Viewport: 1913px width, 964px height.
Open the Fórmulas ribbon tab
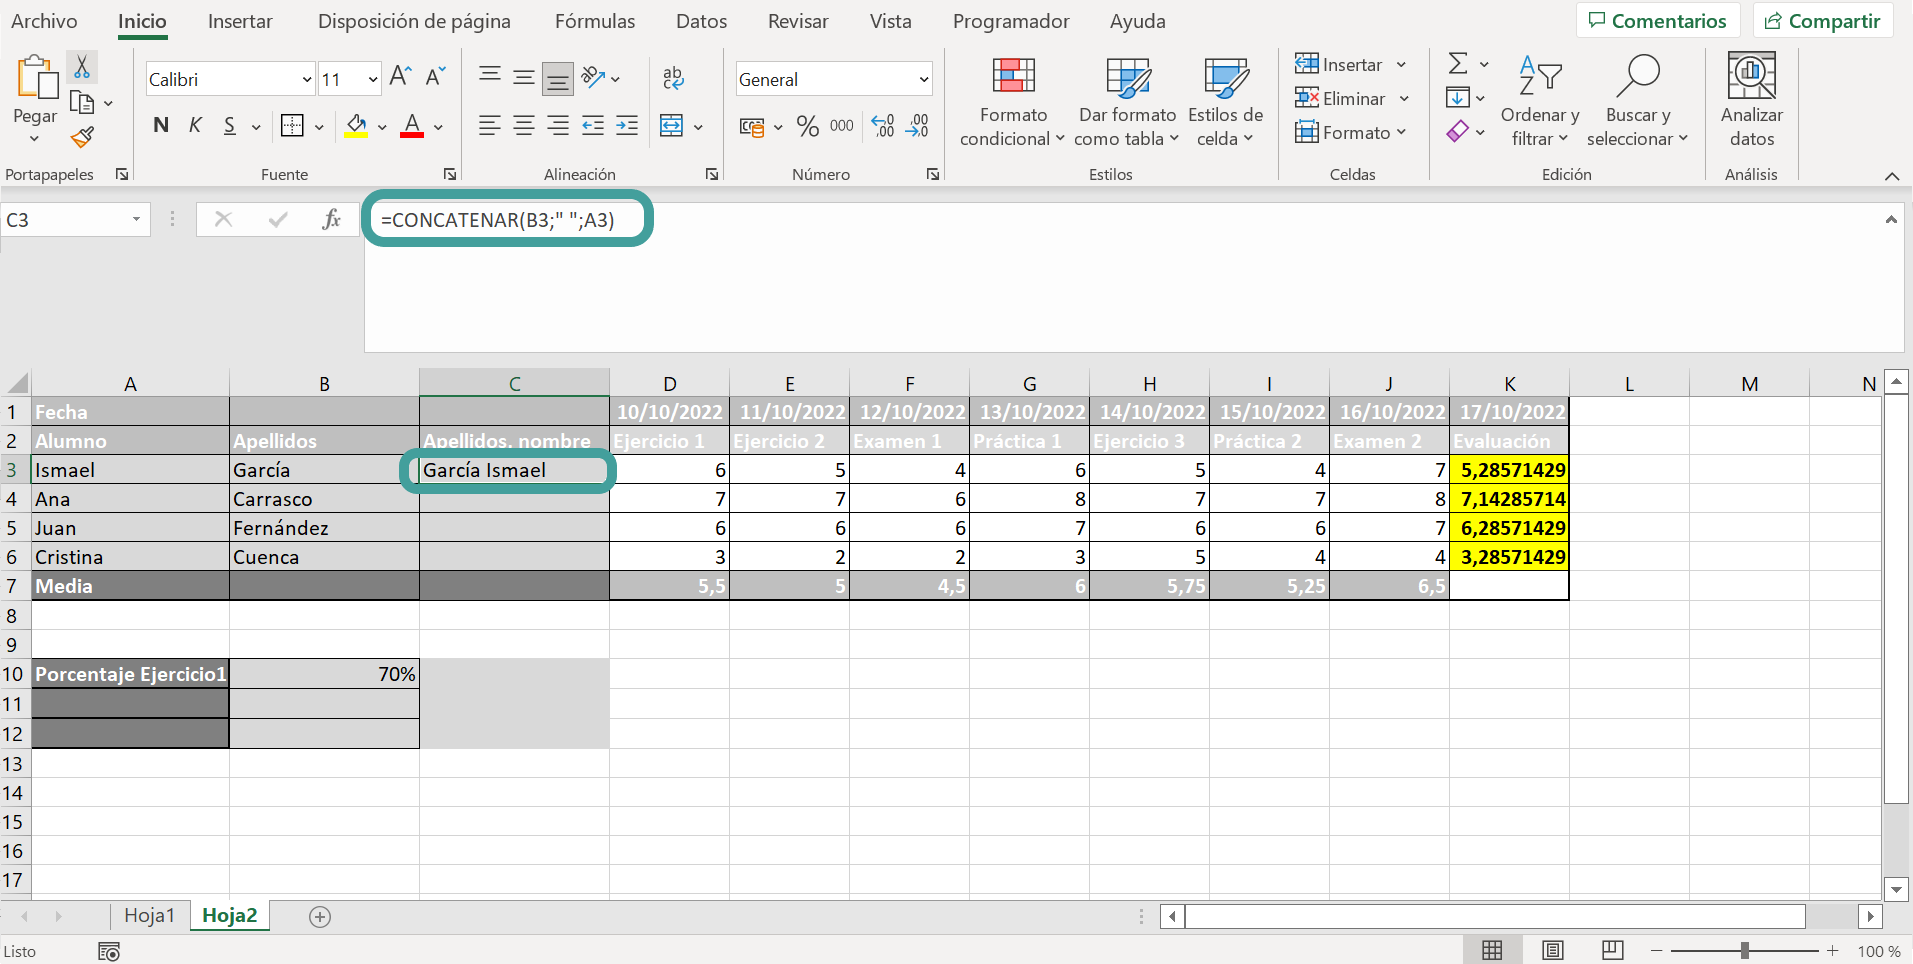point(595,21)
